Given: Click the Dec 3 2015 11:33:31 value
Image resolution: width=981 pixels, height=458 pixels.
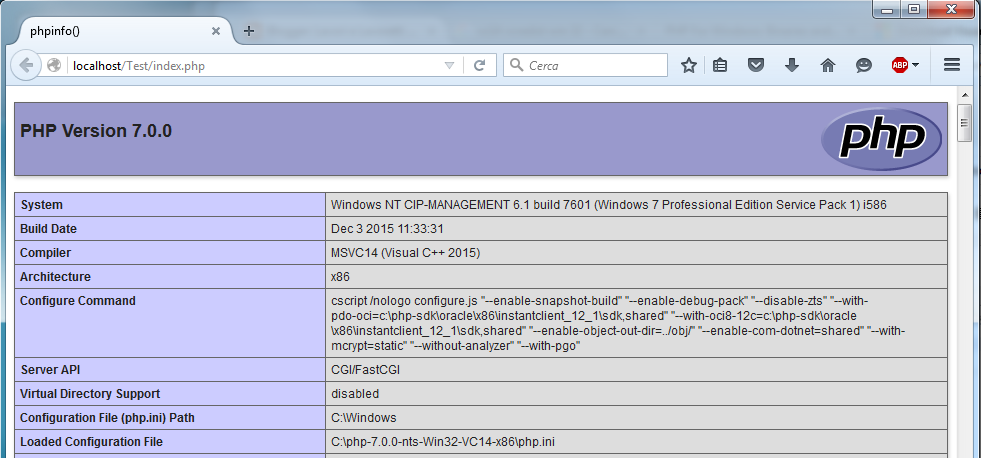Looking at the screenshot, I should click(387, 229).
